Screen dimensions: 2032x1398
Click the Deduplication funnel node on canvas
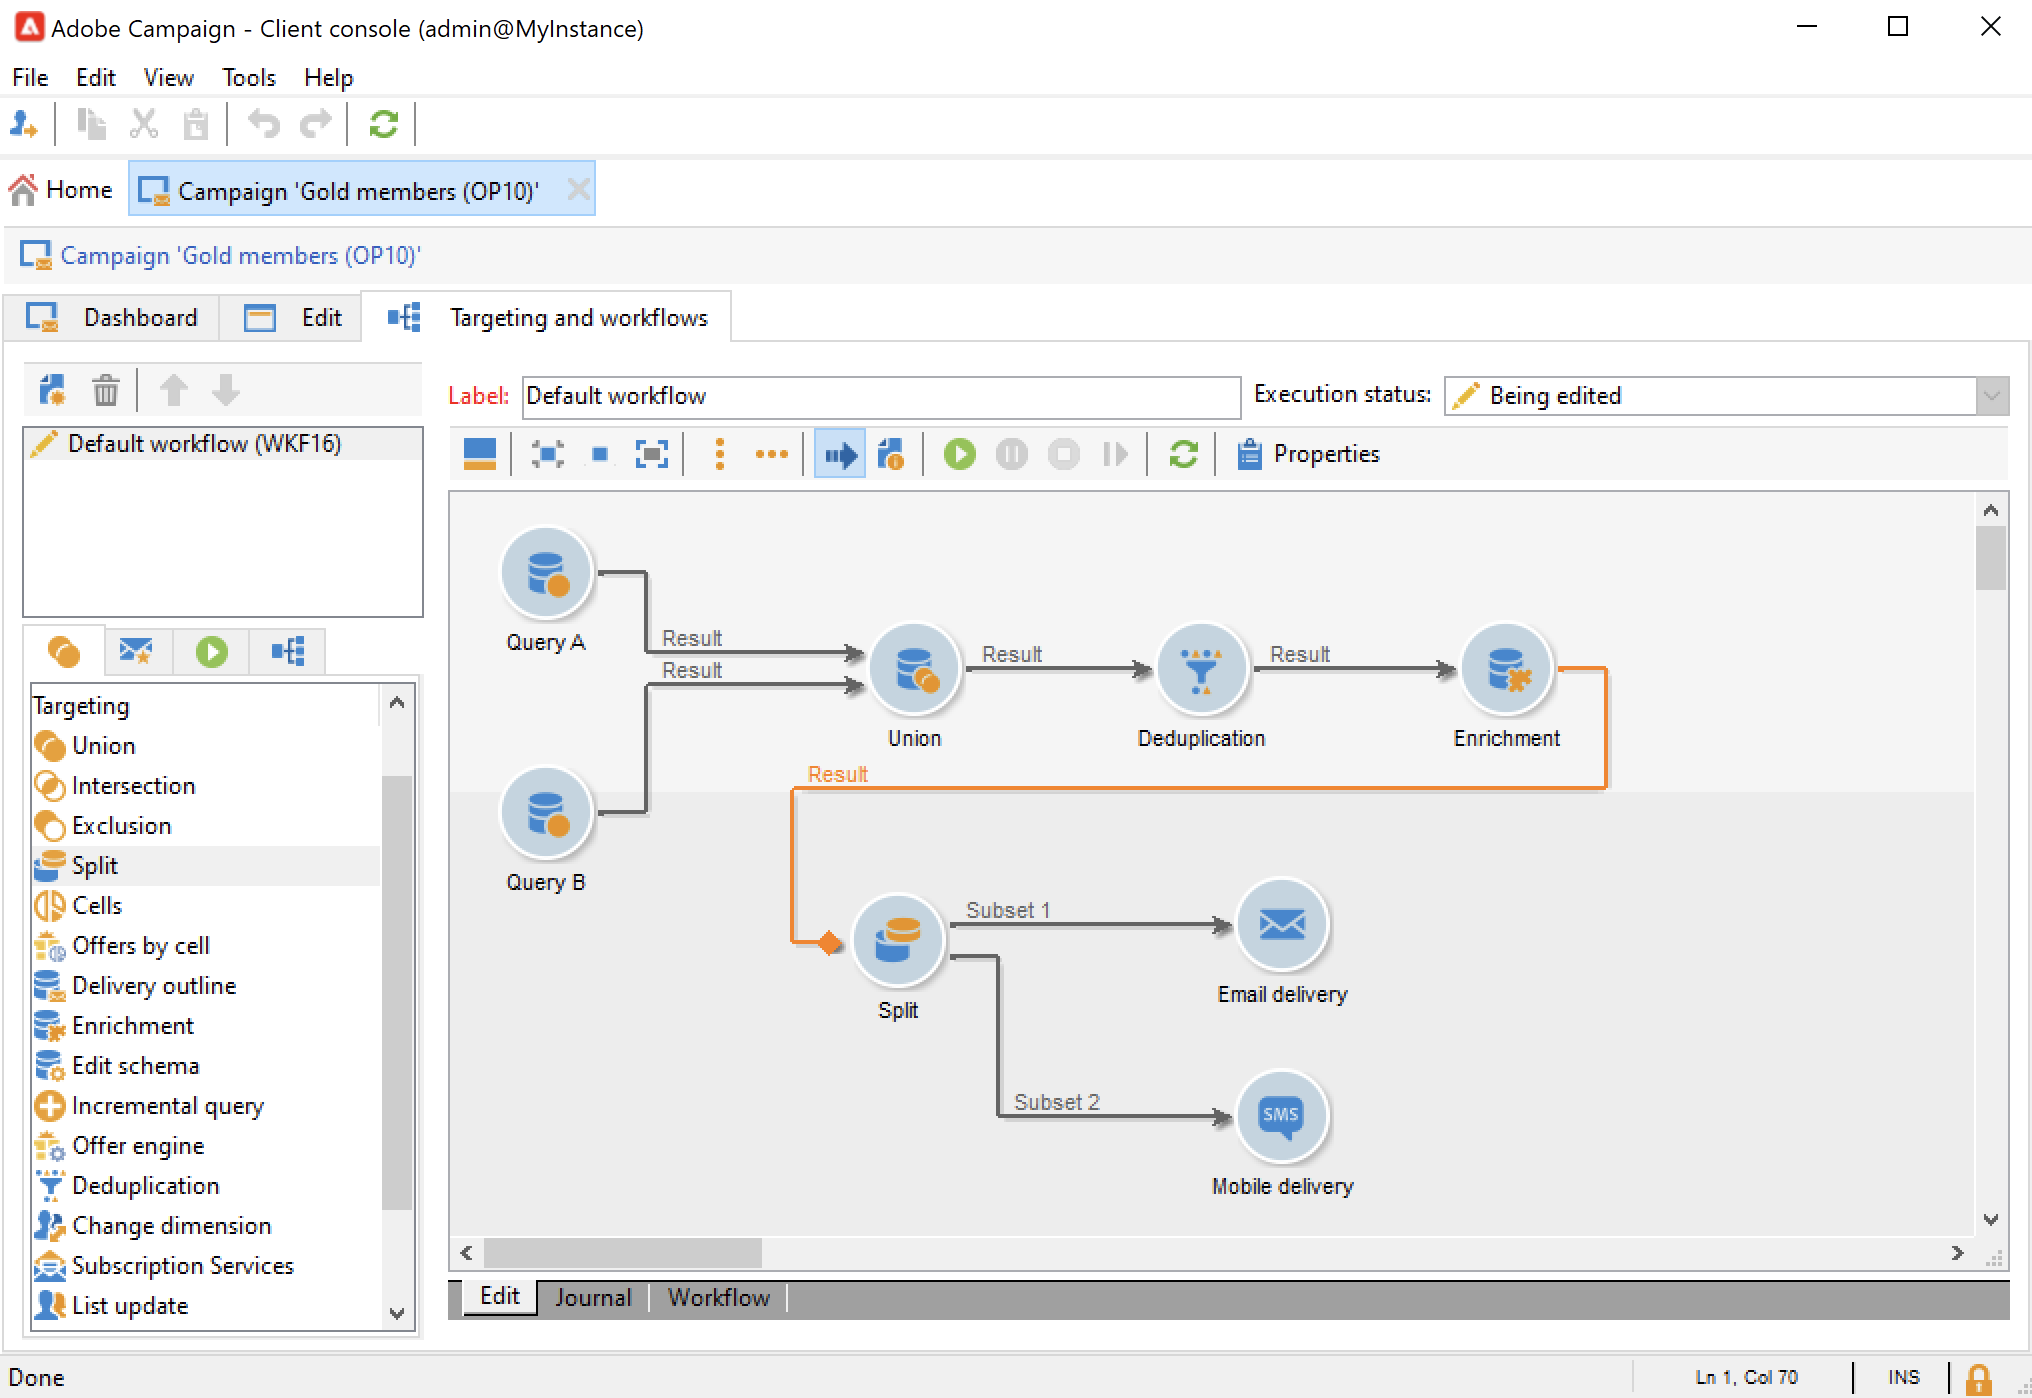pyautogui.click(x=1200, y=669)
